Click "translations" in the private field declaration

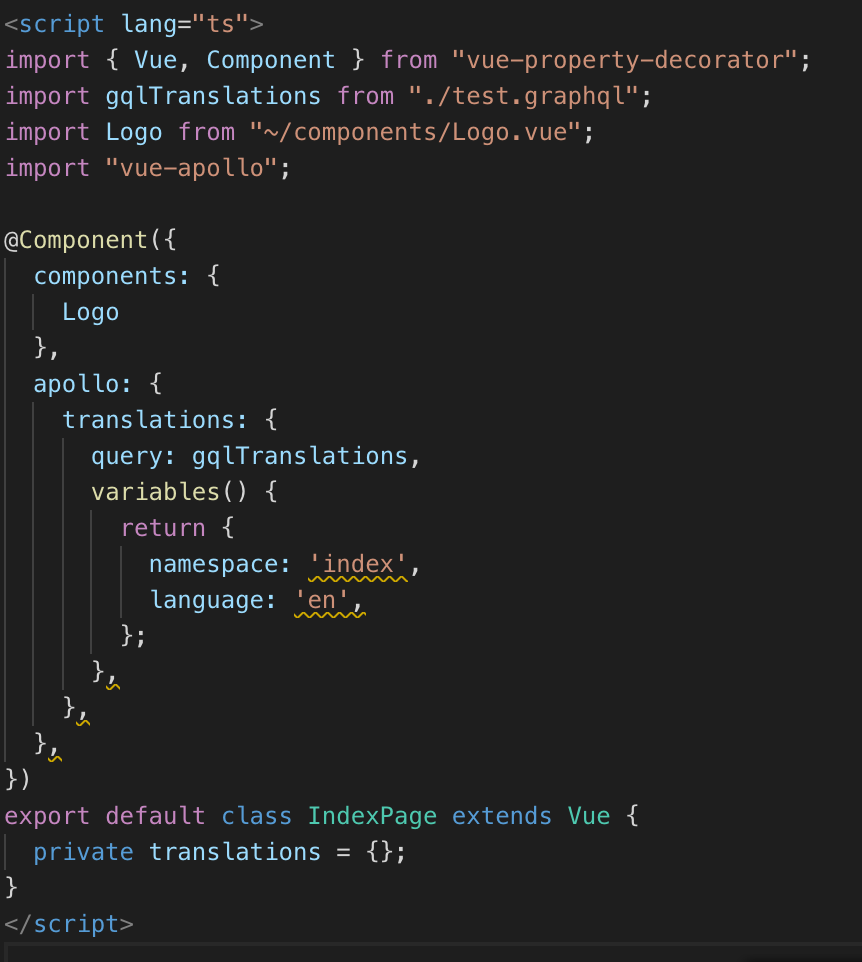pos(235,852)
